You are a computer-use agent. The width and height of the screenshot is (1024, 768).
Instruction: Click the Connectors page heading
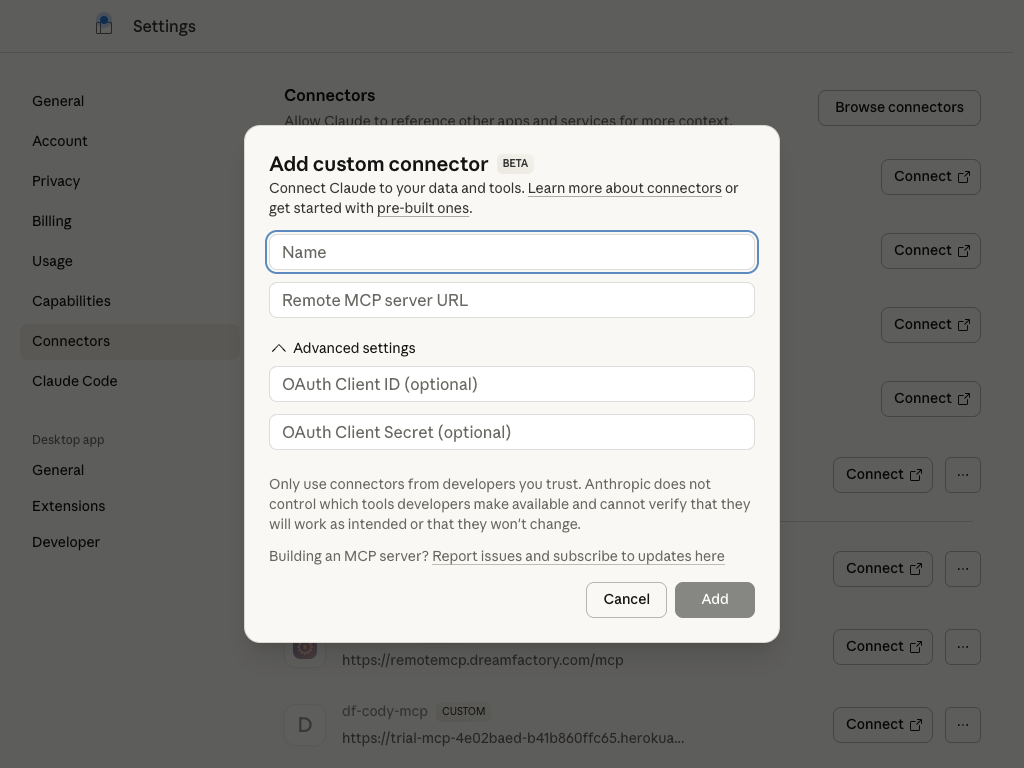click(330, 95)
